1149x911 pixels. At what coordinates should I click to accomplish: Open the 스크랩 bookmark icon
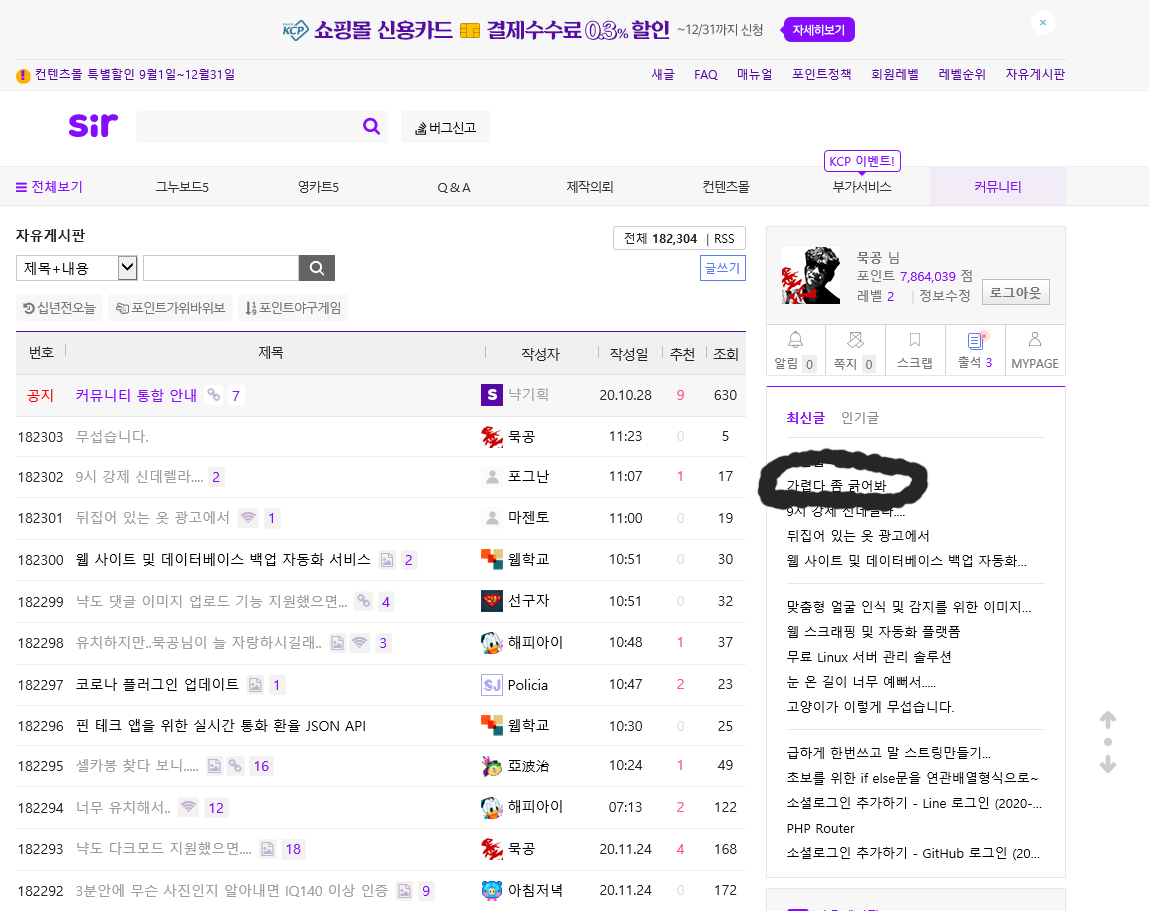pos(915,341)
